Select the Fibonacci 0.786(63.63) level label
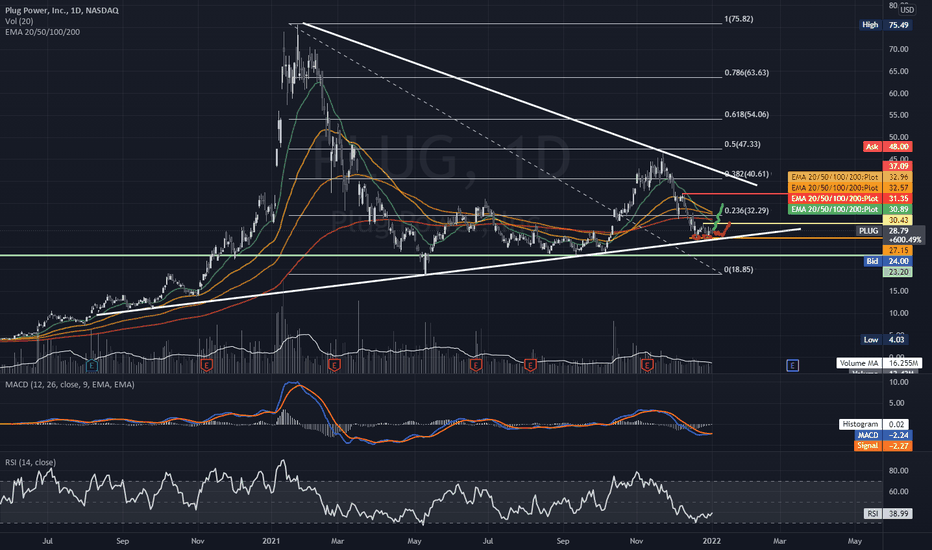Viewport: 932px width, 550px height. 746,73
